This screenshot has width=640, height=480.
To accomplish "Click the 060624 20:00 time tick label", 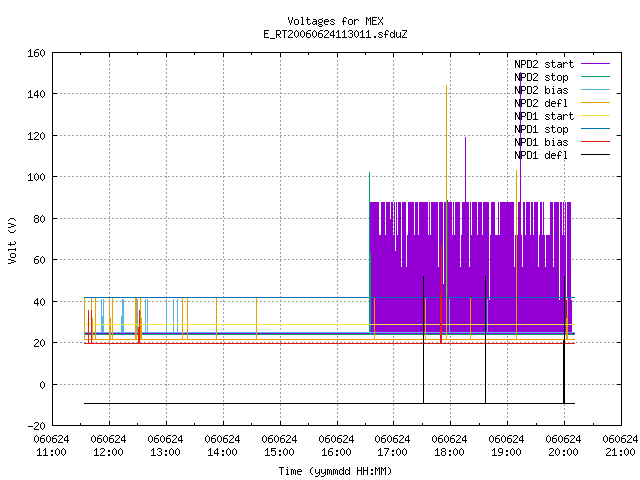I will click(x=564, y=446).
